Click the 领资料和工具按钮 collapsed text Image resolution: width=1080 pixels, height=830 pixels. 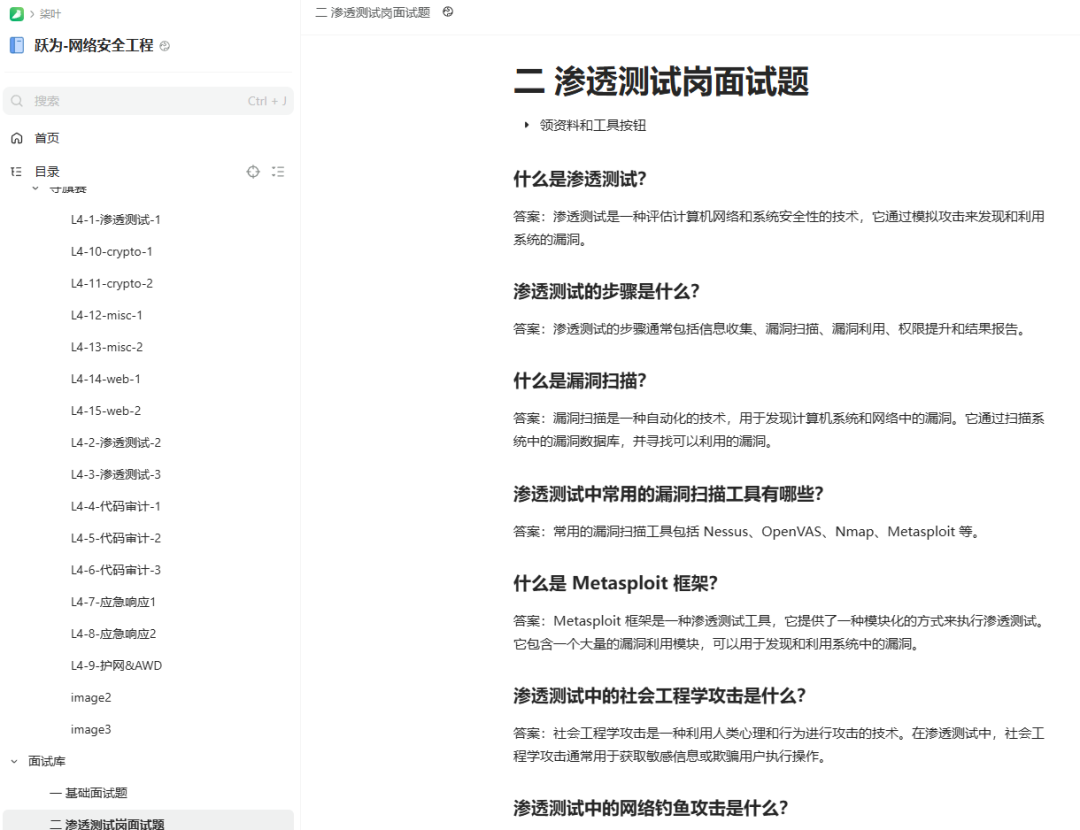click(x=592, y=125)
